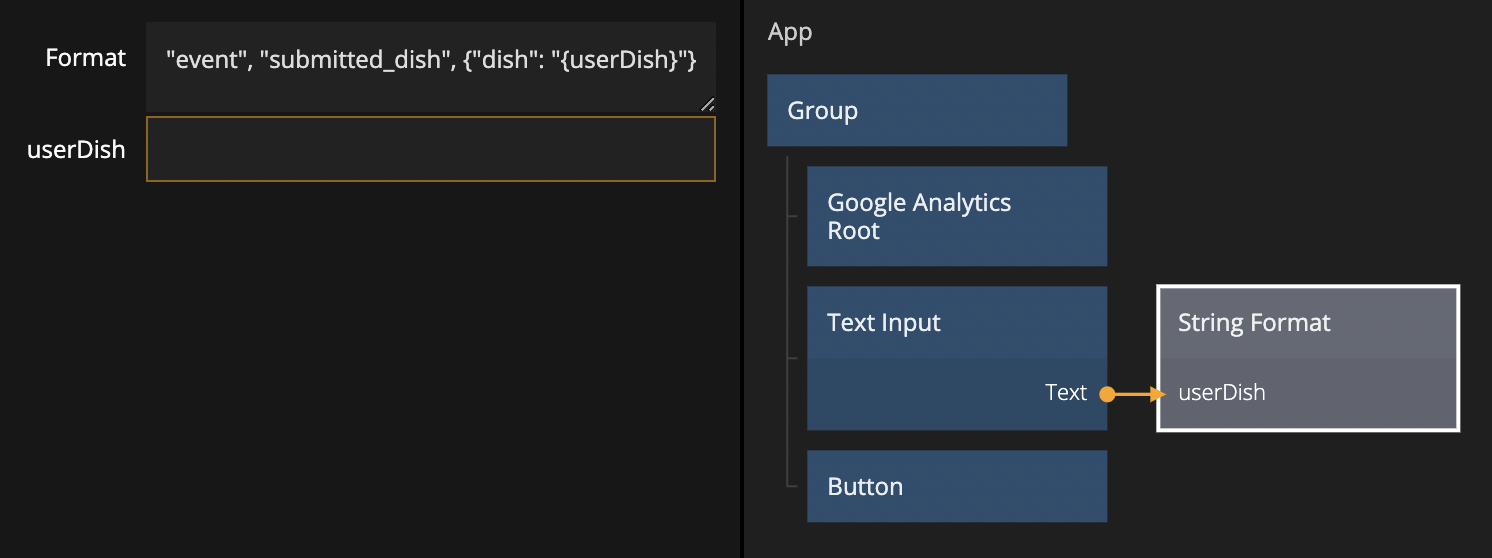Viewport: 1492px width, 558px height.
Task: Click the userDish port on String Format
Action: click(1222, 393)
